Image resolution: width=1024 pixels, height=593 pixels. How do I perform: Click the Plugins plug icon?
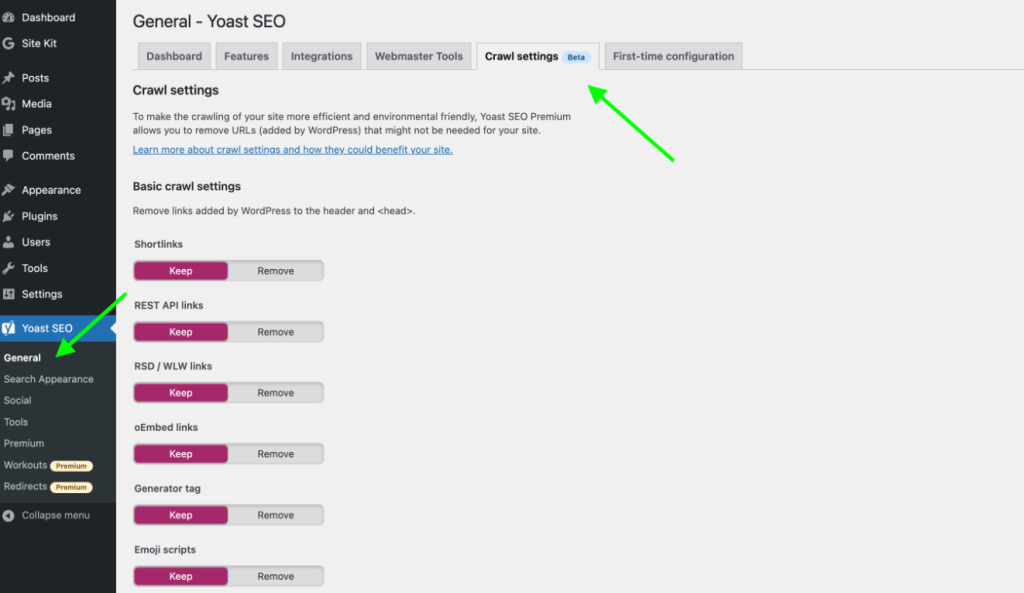[x=8, y=216]
